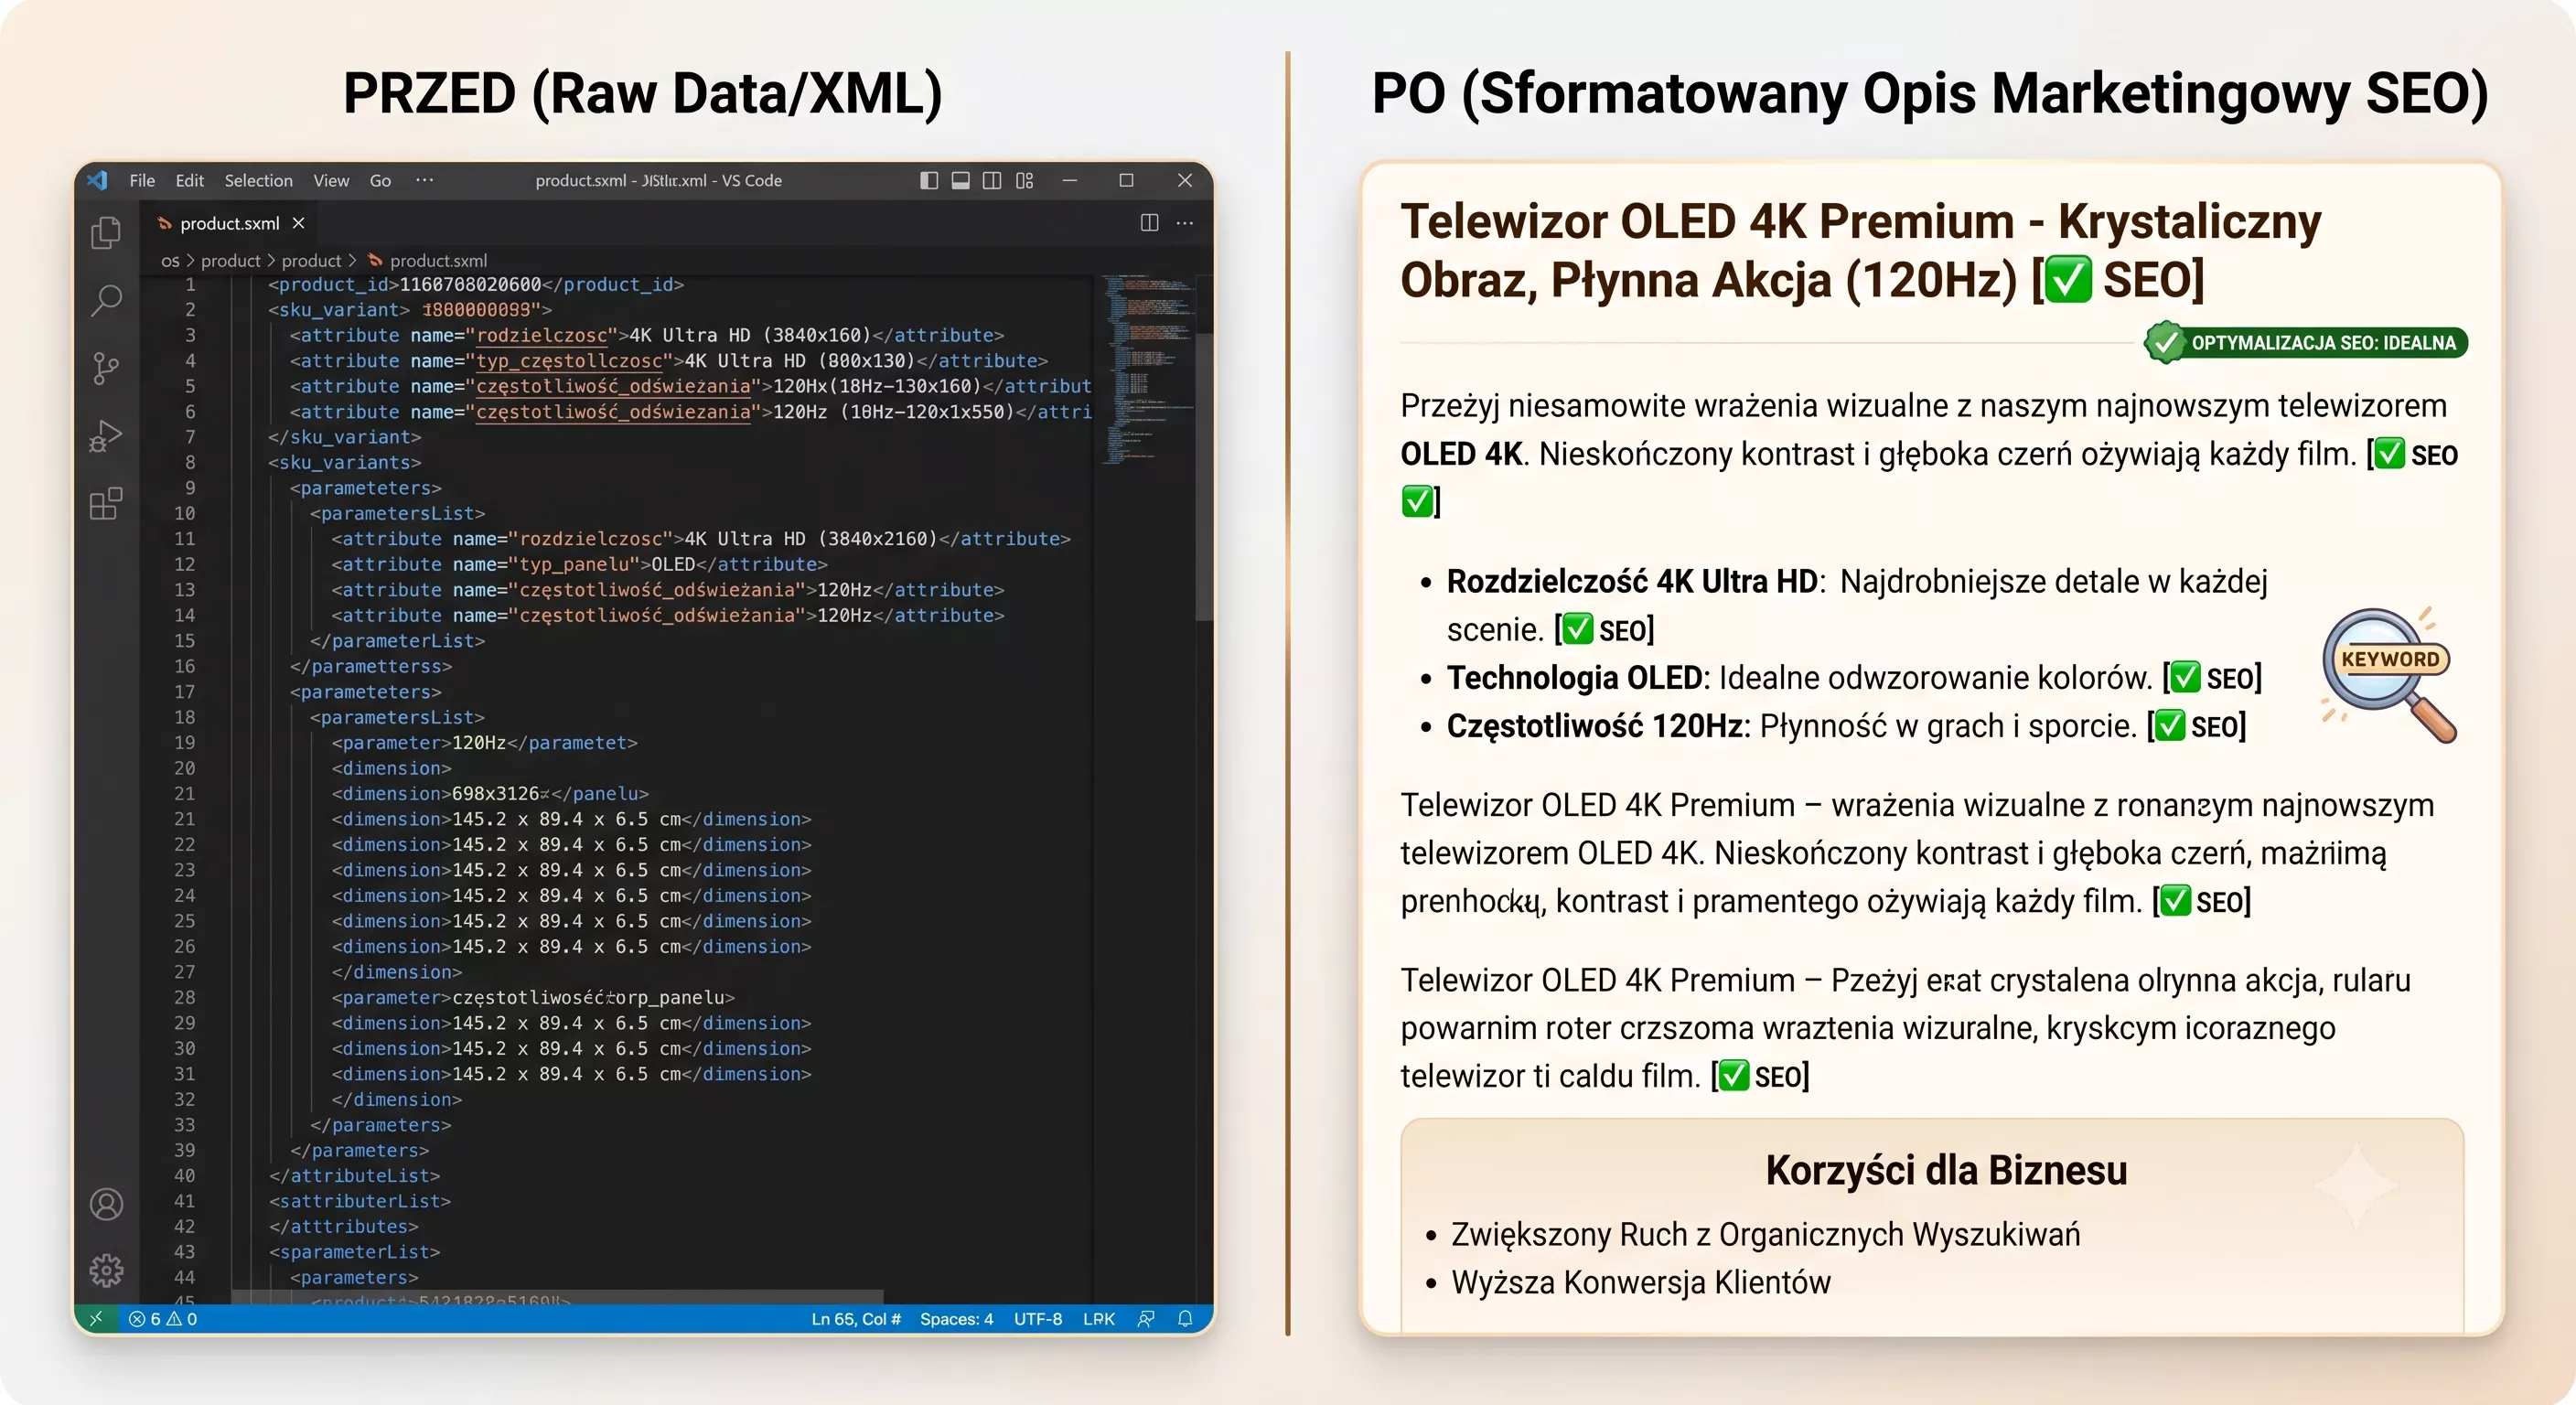Expand hidden menus with the ellipsis
Viewport: 2576px width, 1405px height.
[x=424, y=180]
